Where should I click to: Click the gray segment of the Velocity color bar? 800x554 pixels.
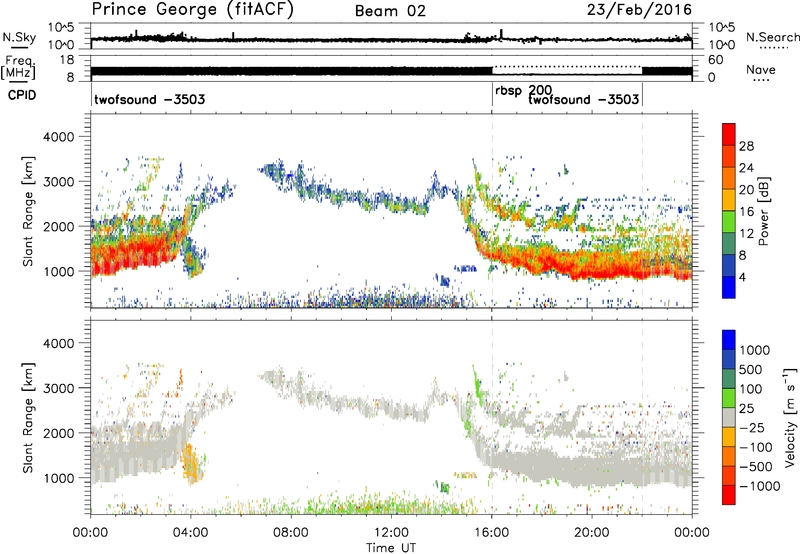point(729,417)
